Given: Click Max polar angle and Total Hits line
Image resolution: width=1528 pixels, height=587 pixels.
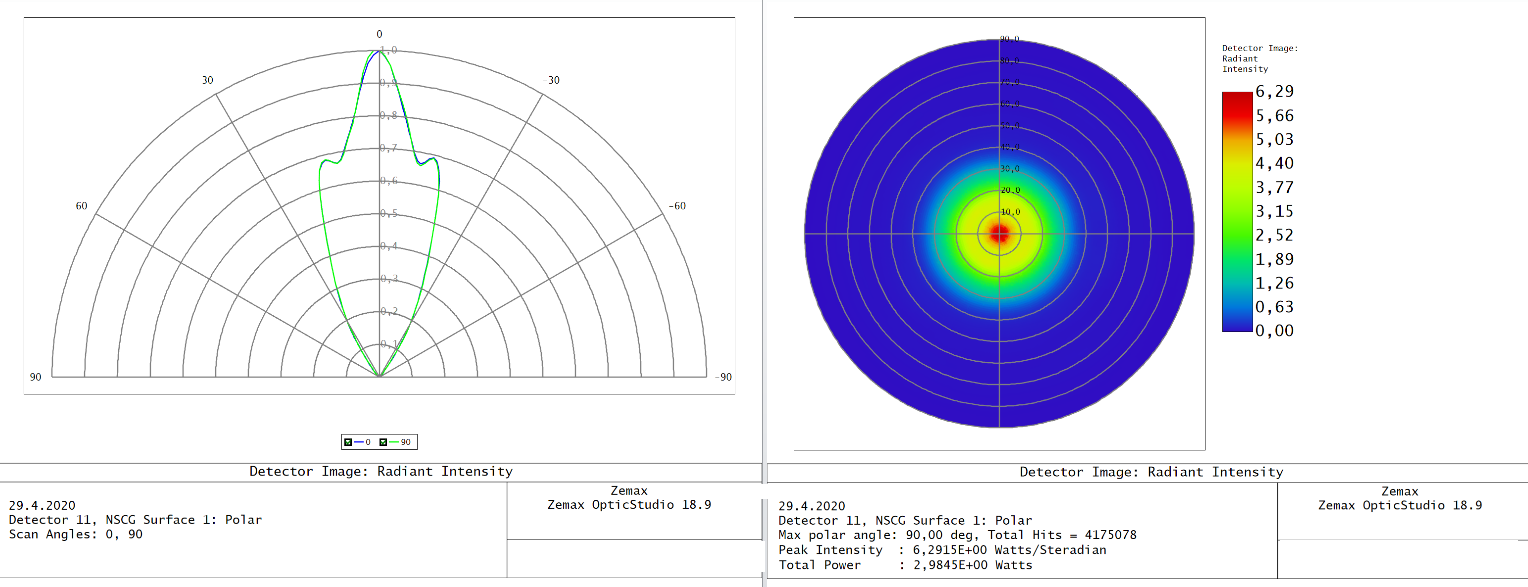Looking at the screenshot, I should 957,535.
